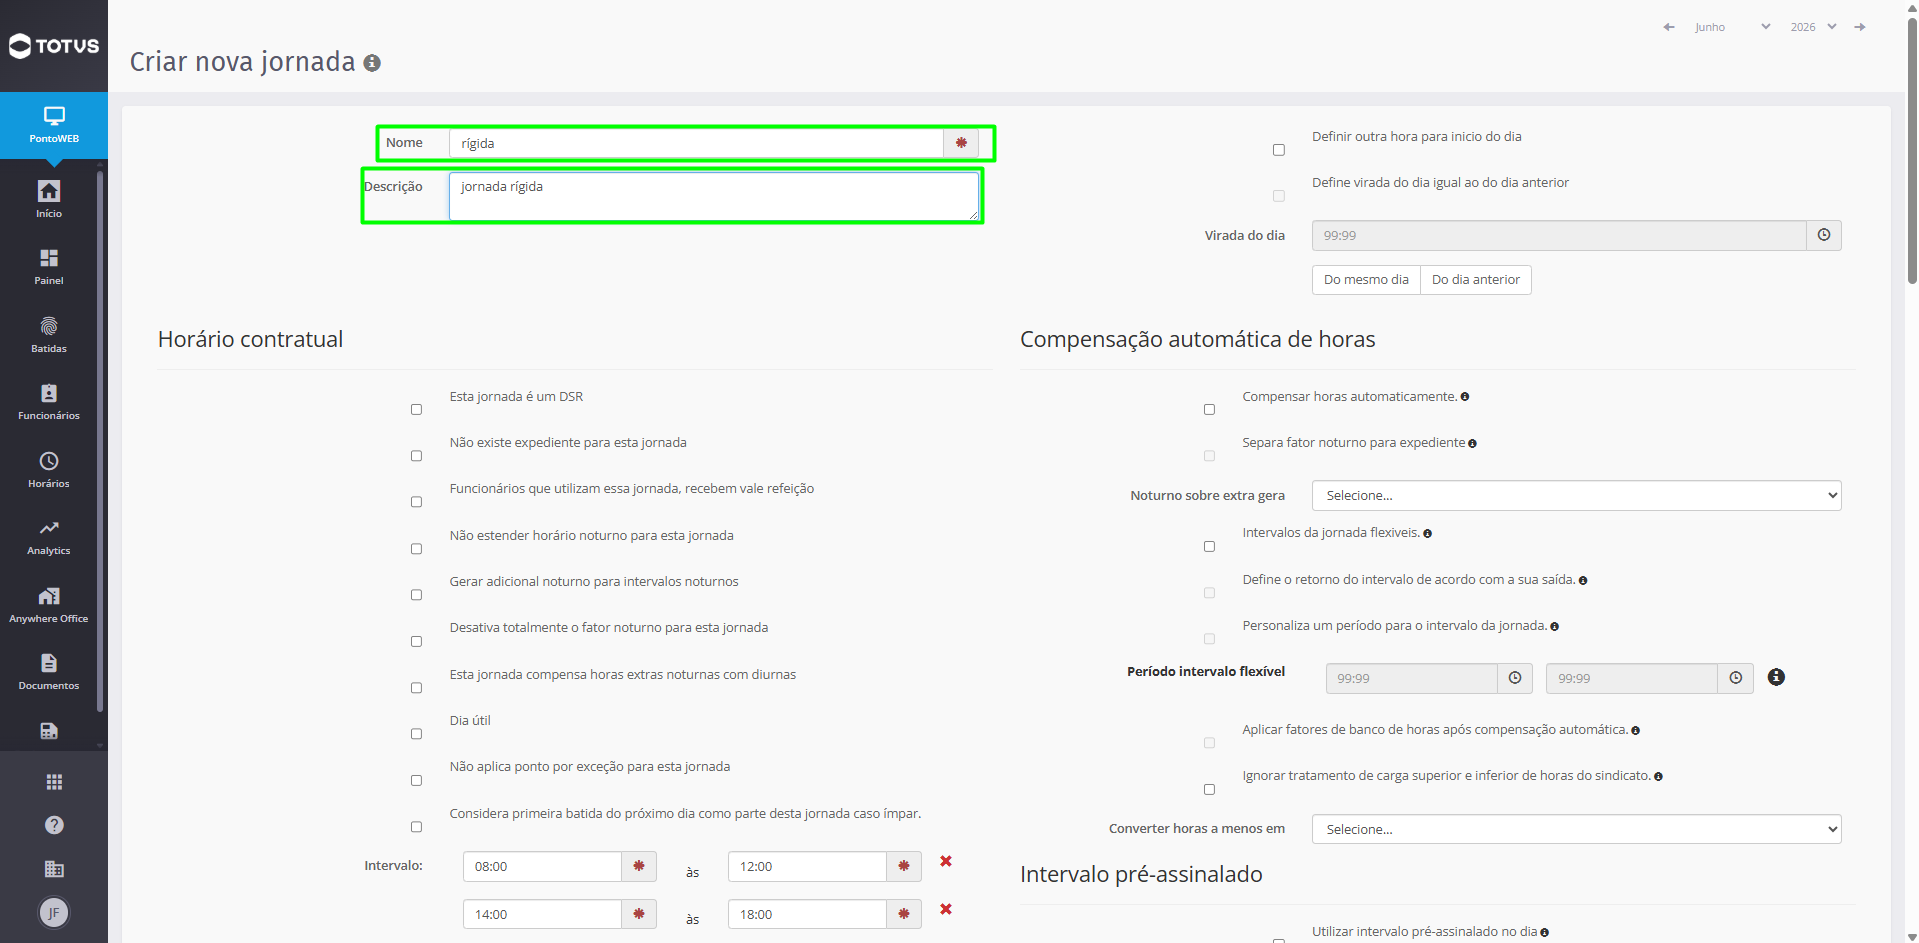This screenshot has height=943, width=1919.
Task: Select Do mesmo dia option
Action: tap(1366, 280)
